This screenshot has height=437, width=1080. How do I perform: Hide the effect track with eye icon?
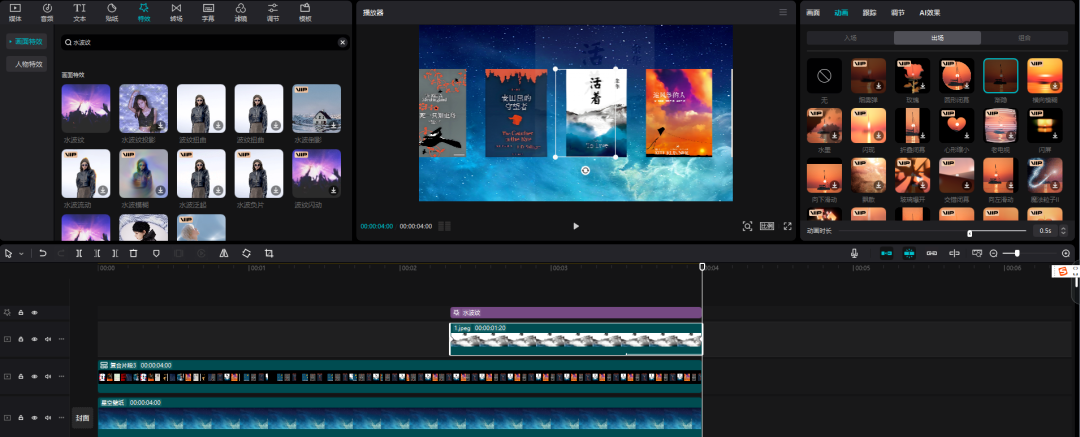(34, 313)
